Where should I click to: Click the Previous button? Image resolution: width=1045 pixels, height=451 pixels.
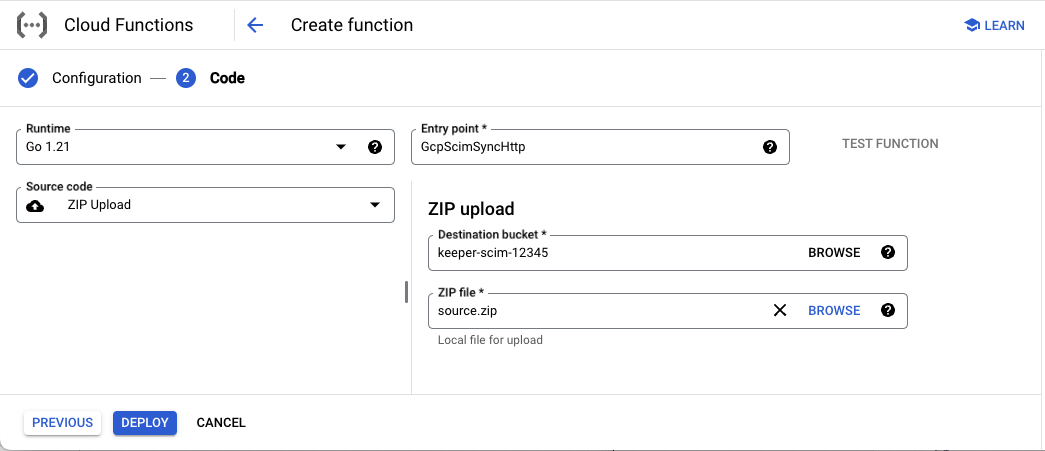pos(62,423)
